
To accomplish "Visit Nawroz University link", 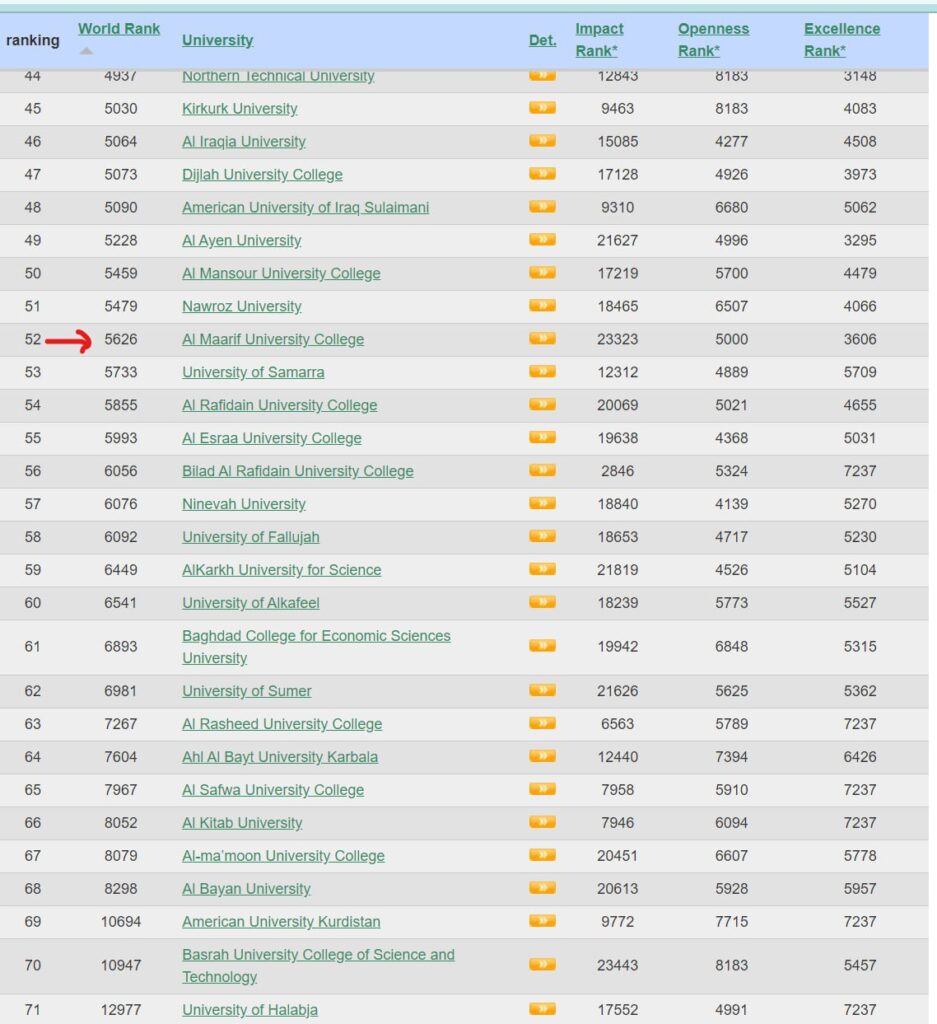I will (x=242, y=306).
